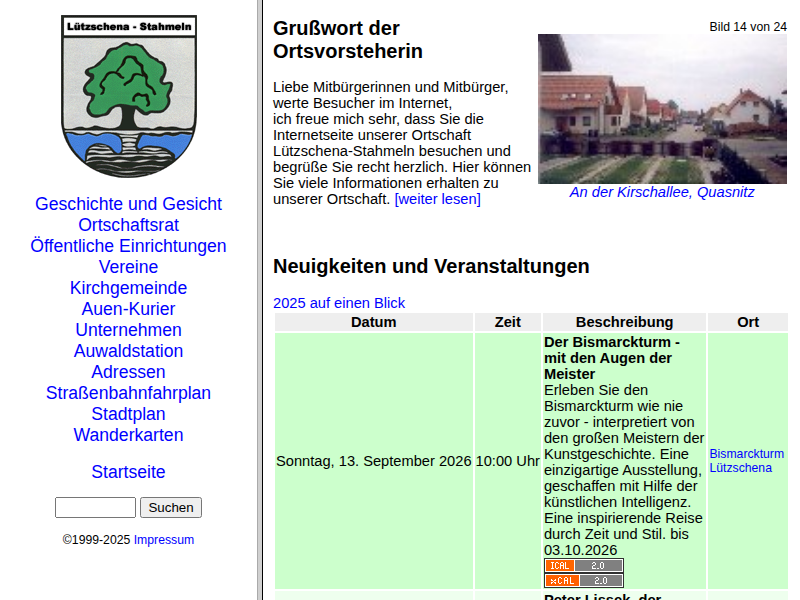This screenshot has height=600, width=800.
Task: Open the Auen-Kurier page
Action: point(129,309)
